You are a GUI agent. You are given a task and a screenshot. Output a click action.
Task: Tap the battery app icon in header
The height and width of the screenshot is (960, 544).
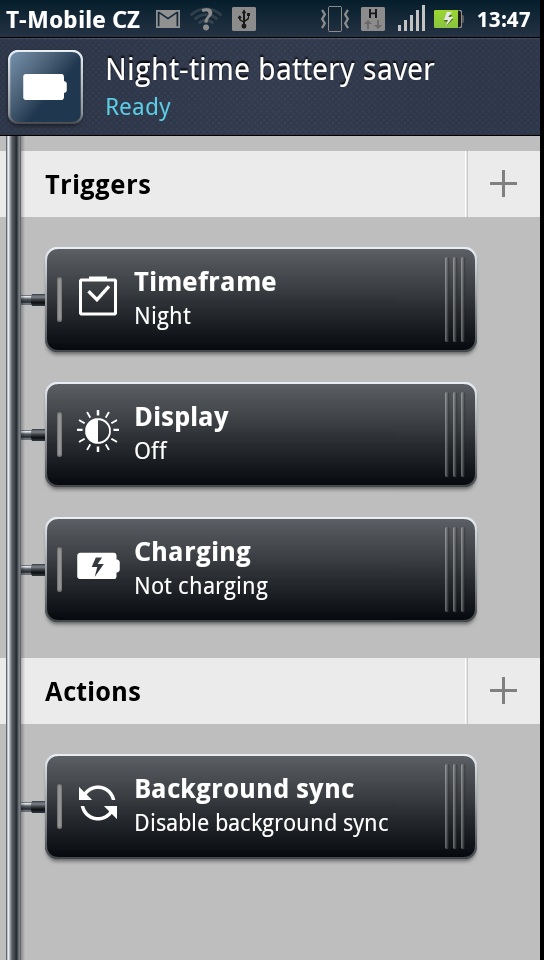(45, 87)
